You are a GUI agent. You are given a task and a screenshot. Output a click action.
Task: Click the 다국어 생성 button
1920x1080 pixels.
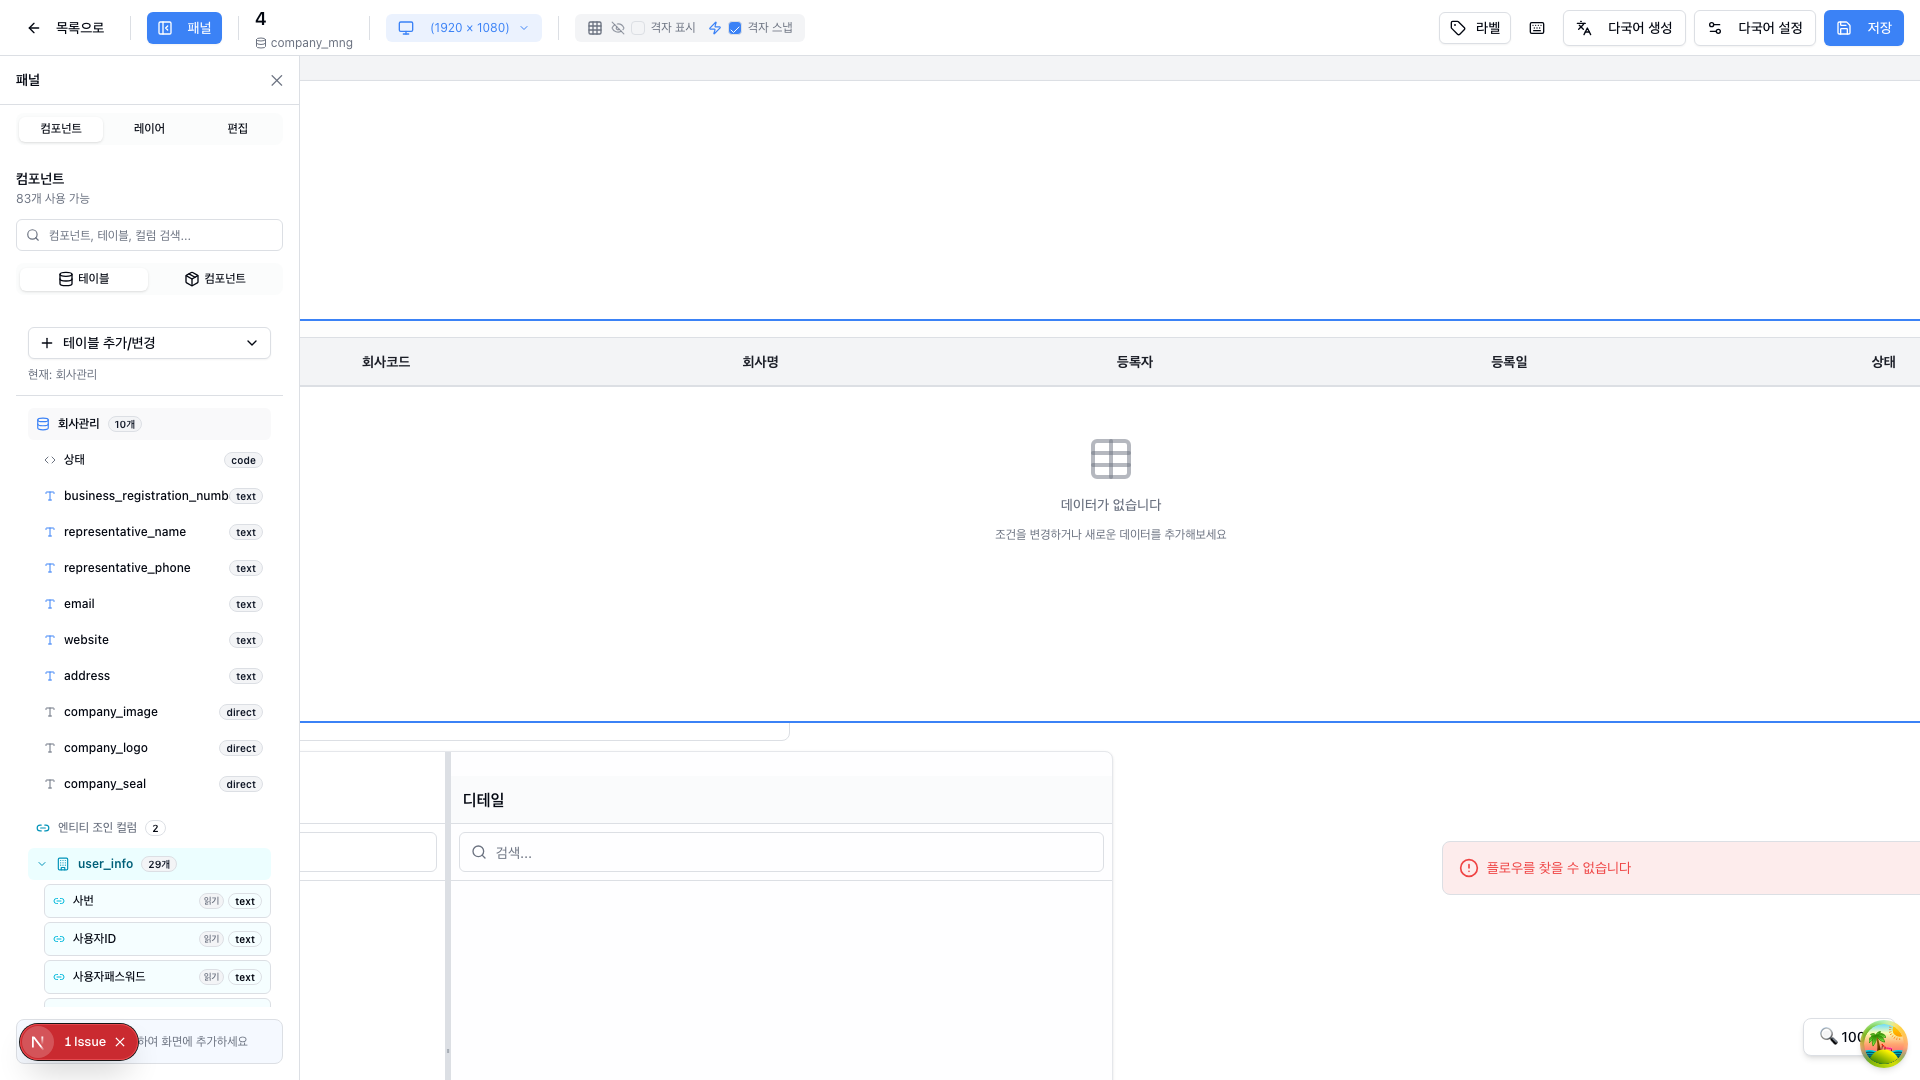click(x=1624, y=28)
